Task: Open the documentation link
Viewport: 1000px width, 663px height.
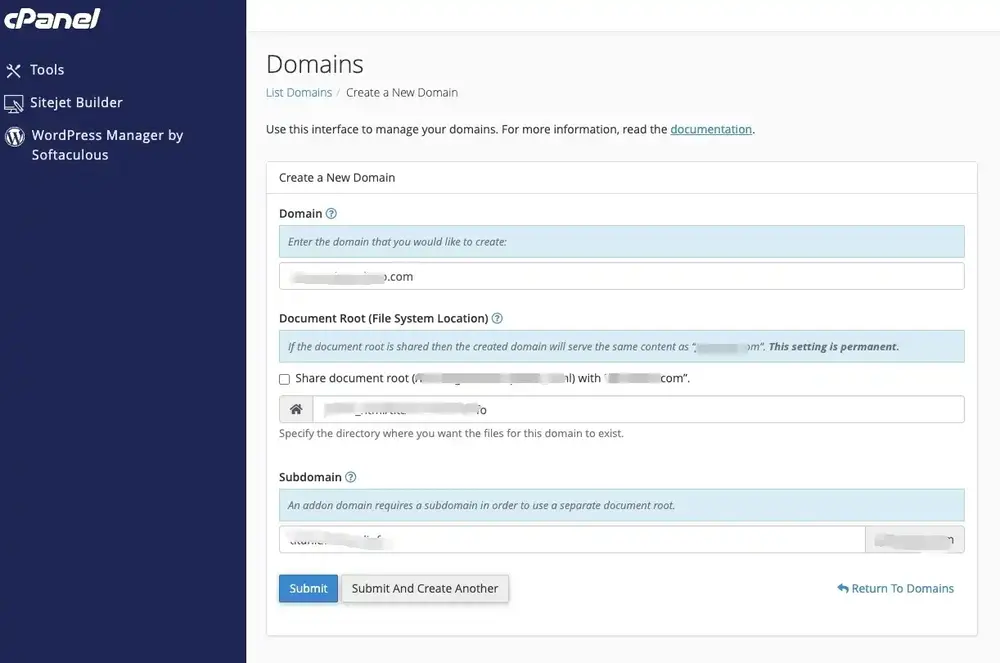Action: 710,129
